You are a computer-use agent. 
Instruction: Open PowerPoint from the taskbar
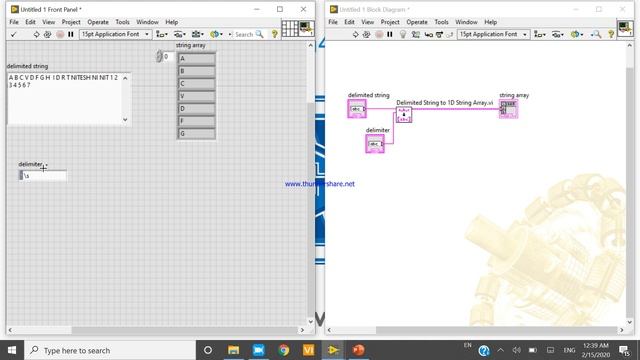pyautogui.click(x=358, y=350)
